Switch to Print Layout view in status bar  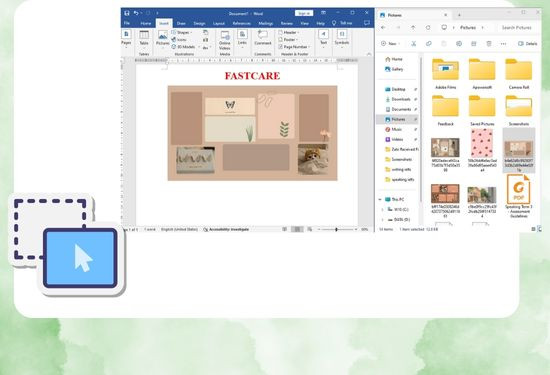click(297, 229)
